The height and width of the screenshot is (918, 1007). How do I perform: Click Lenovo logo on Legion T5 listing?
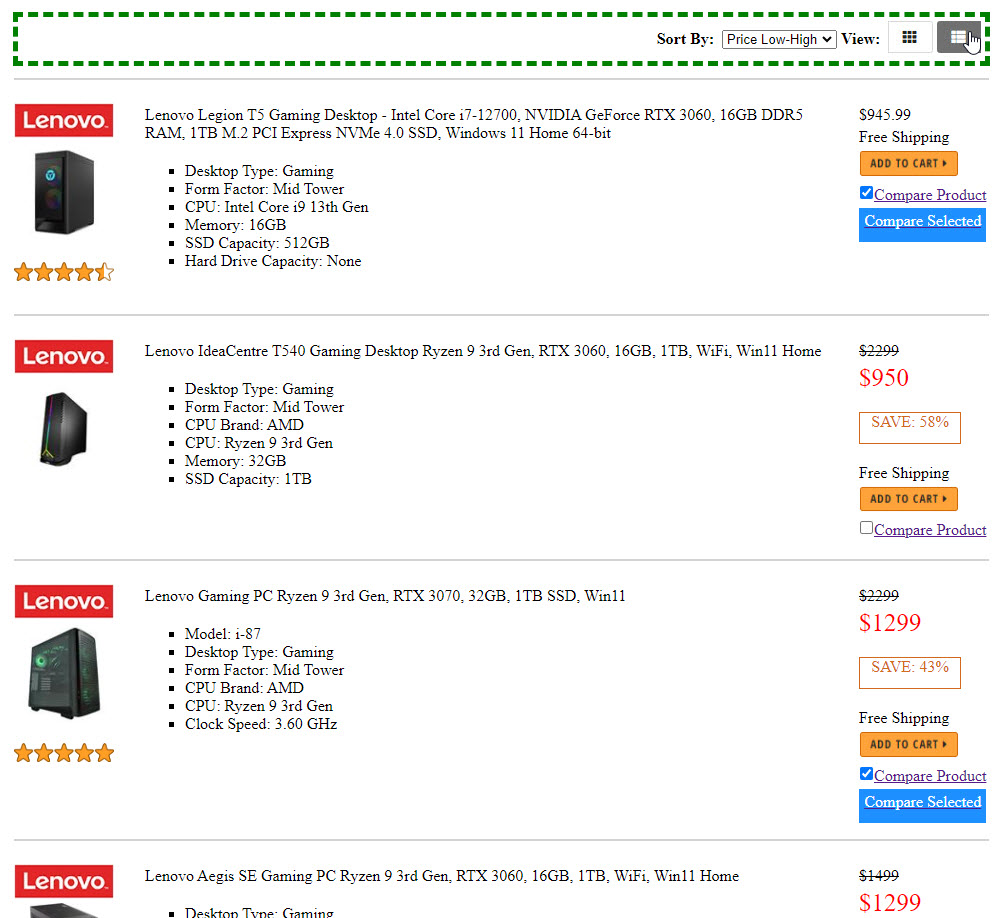[64, 121]
